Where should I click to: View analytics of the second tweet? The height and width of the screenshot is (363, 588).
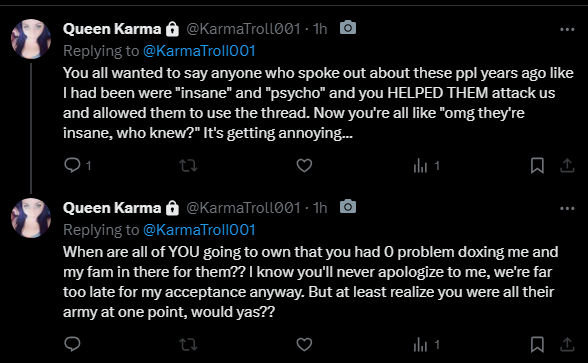click(x=421, y=344)
